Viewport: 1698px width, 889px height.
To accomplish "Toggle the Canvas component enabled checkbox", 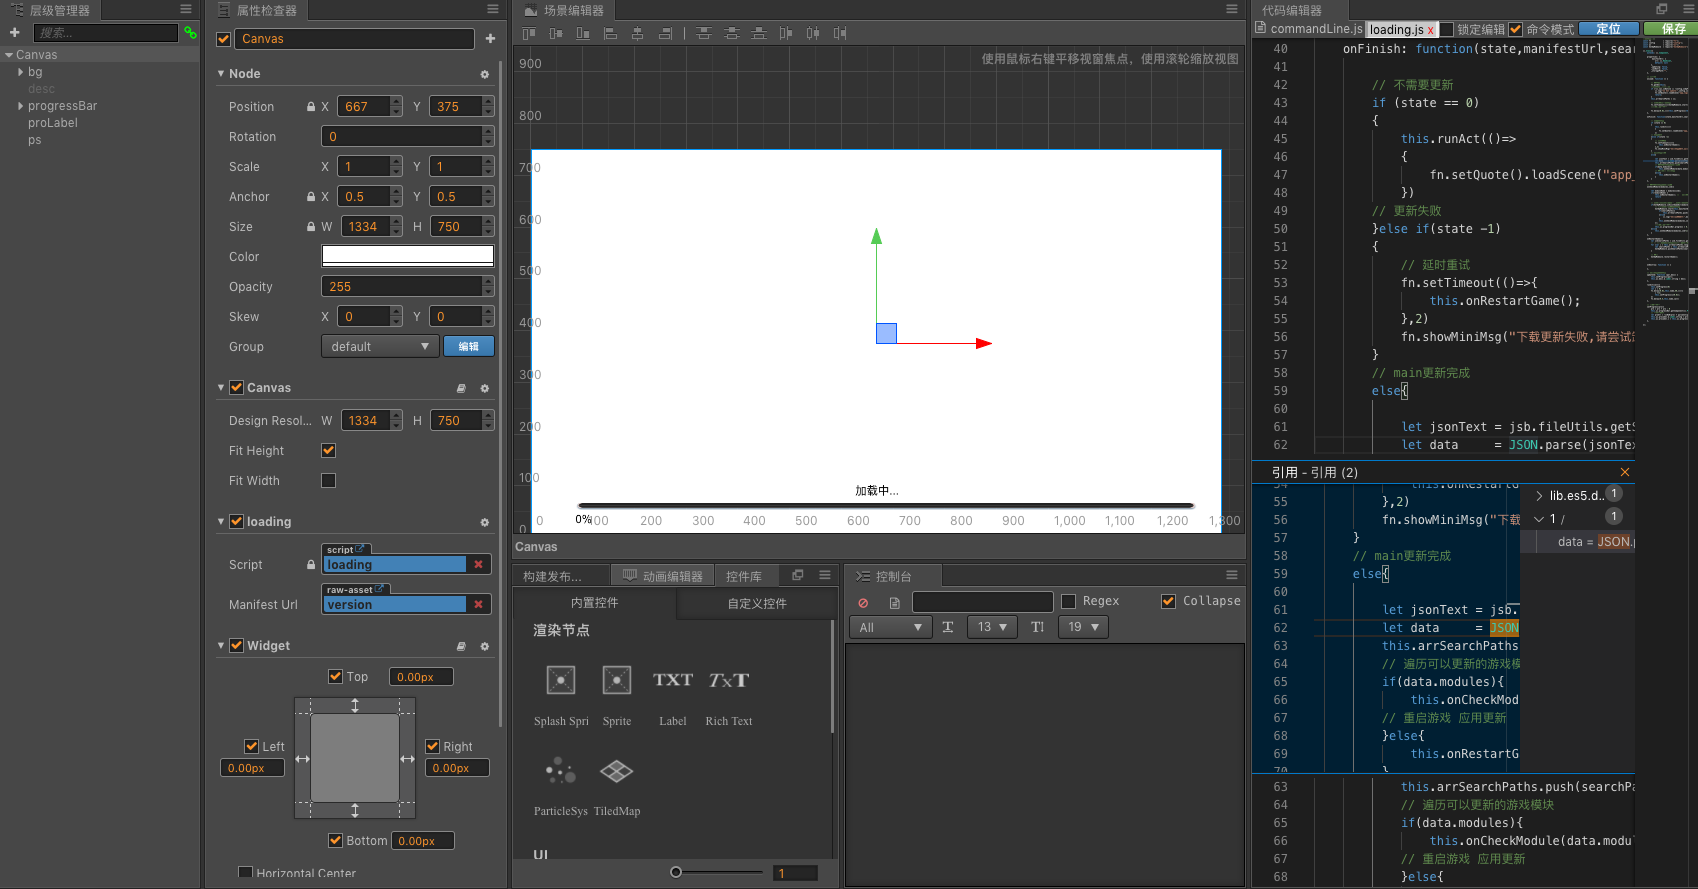I will (x=237, y=387).
